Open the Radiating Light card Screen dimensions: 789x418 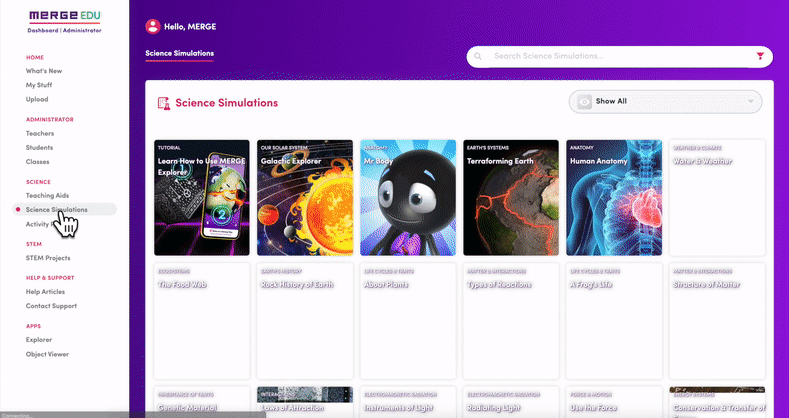pos(511,402)
